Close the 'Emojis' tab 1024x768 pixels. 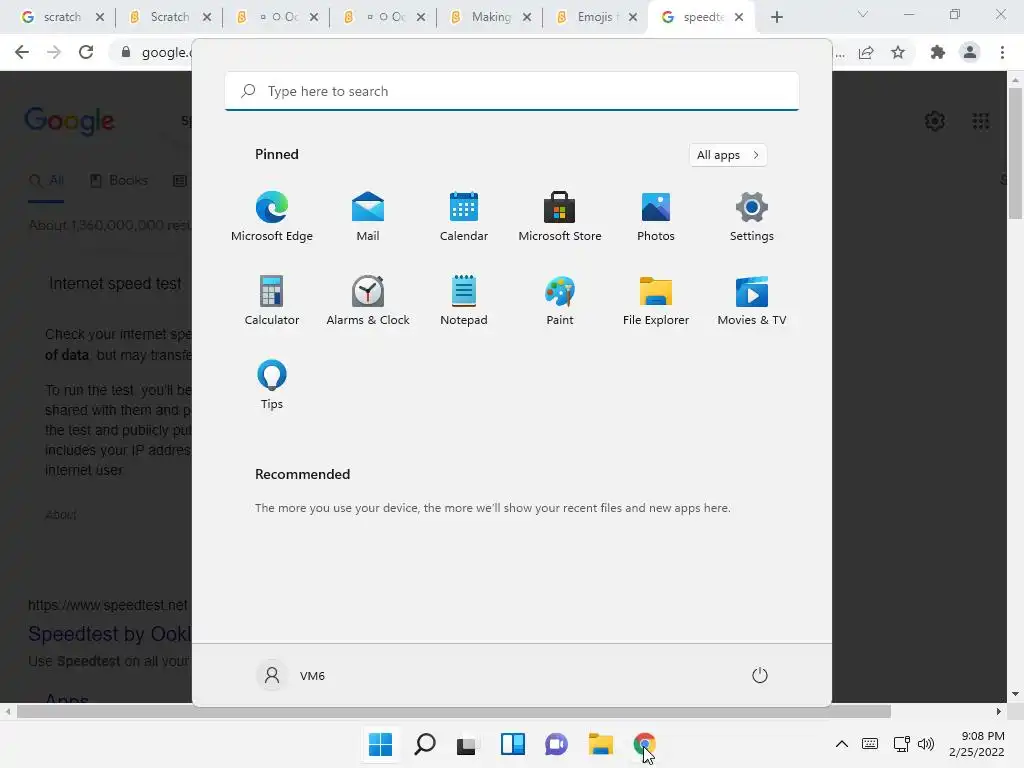633,17
